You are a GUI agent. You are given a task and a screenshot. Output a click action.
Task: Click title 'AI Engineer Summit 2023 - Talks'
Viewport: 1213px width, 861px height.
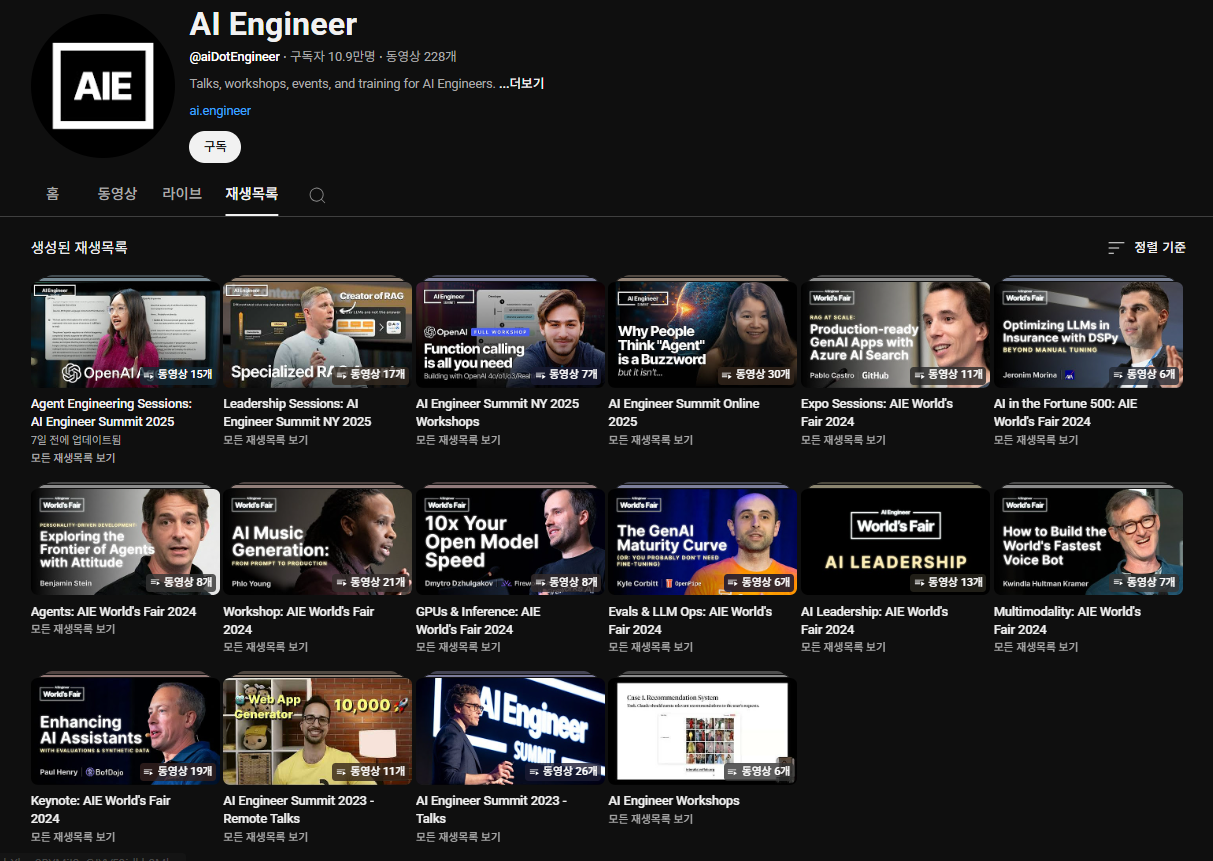(491, 809)
